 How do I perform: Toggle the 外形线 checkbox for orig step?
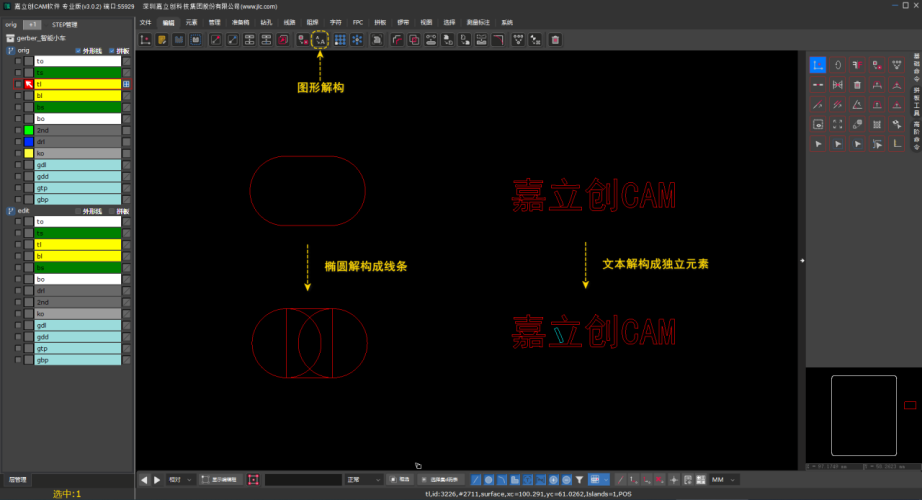(78, 51)
